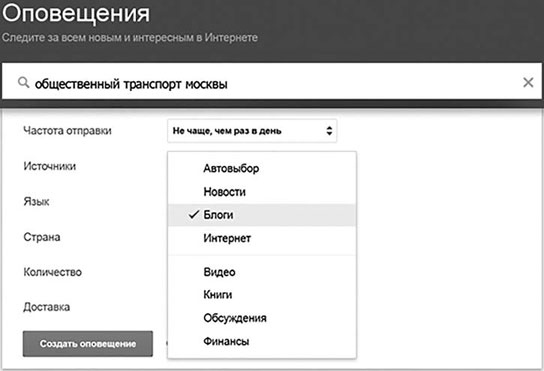The image size is (544, 371).
Task: Pick Видео in sources dropdown
Action: click(262, 272)
